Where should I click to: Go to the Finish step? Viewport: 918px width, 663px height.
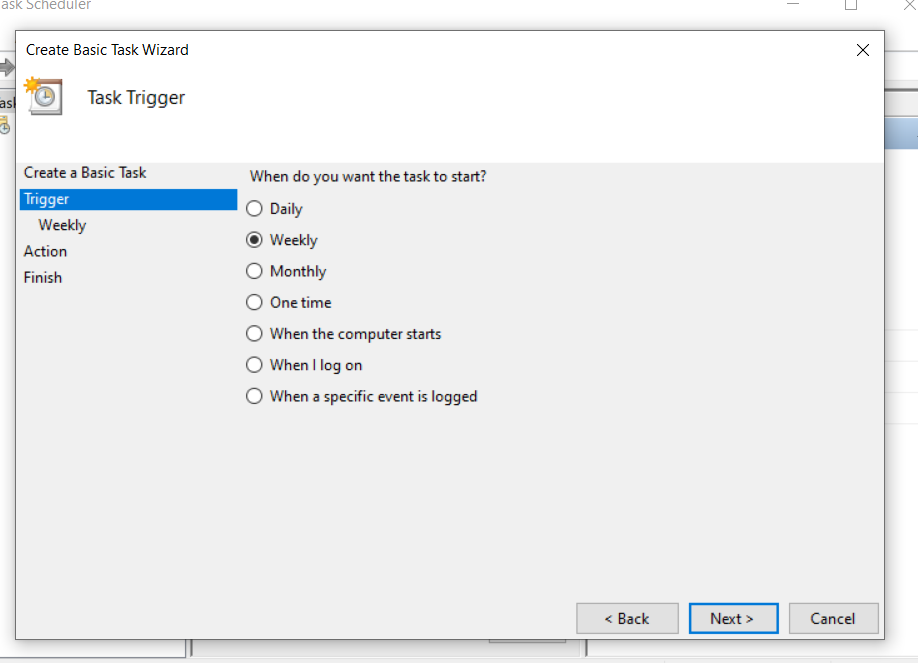pos(43,278)
